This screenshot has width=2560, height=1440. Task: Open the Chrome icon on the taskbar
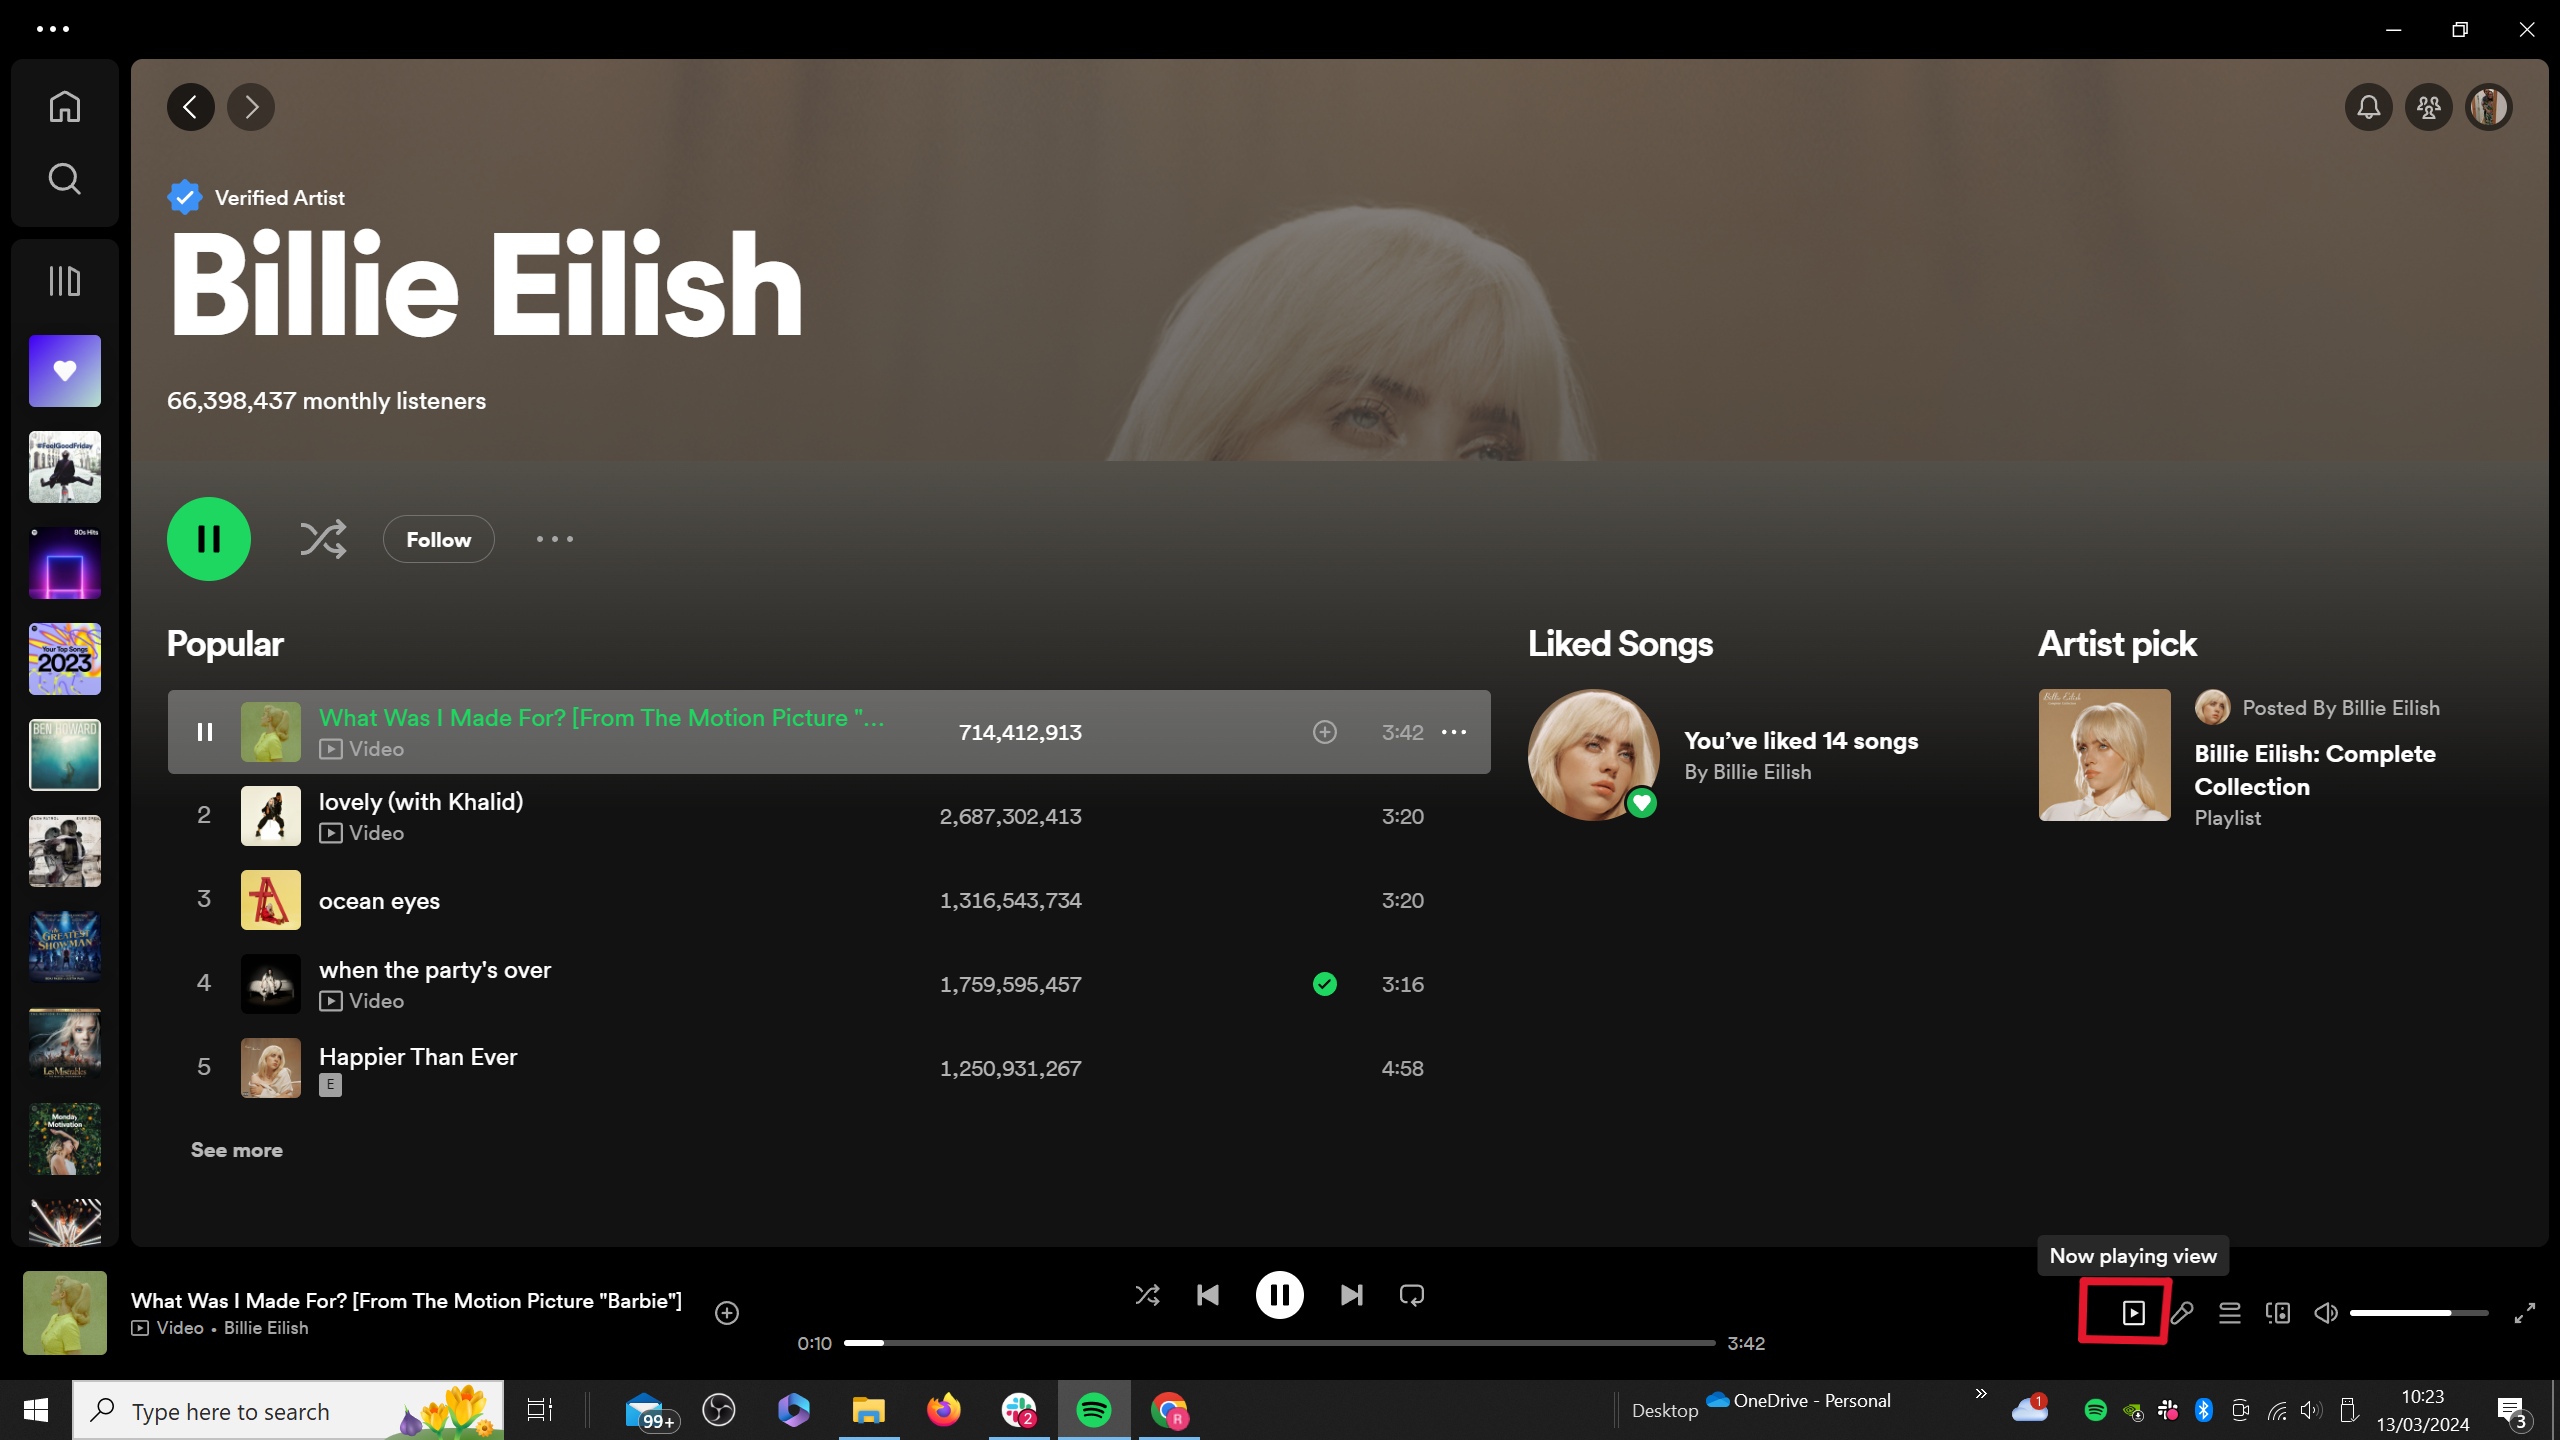[1169, 1411]
